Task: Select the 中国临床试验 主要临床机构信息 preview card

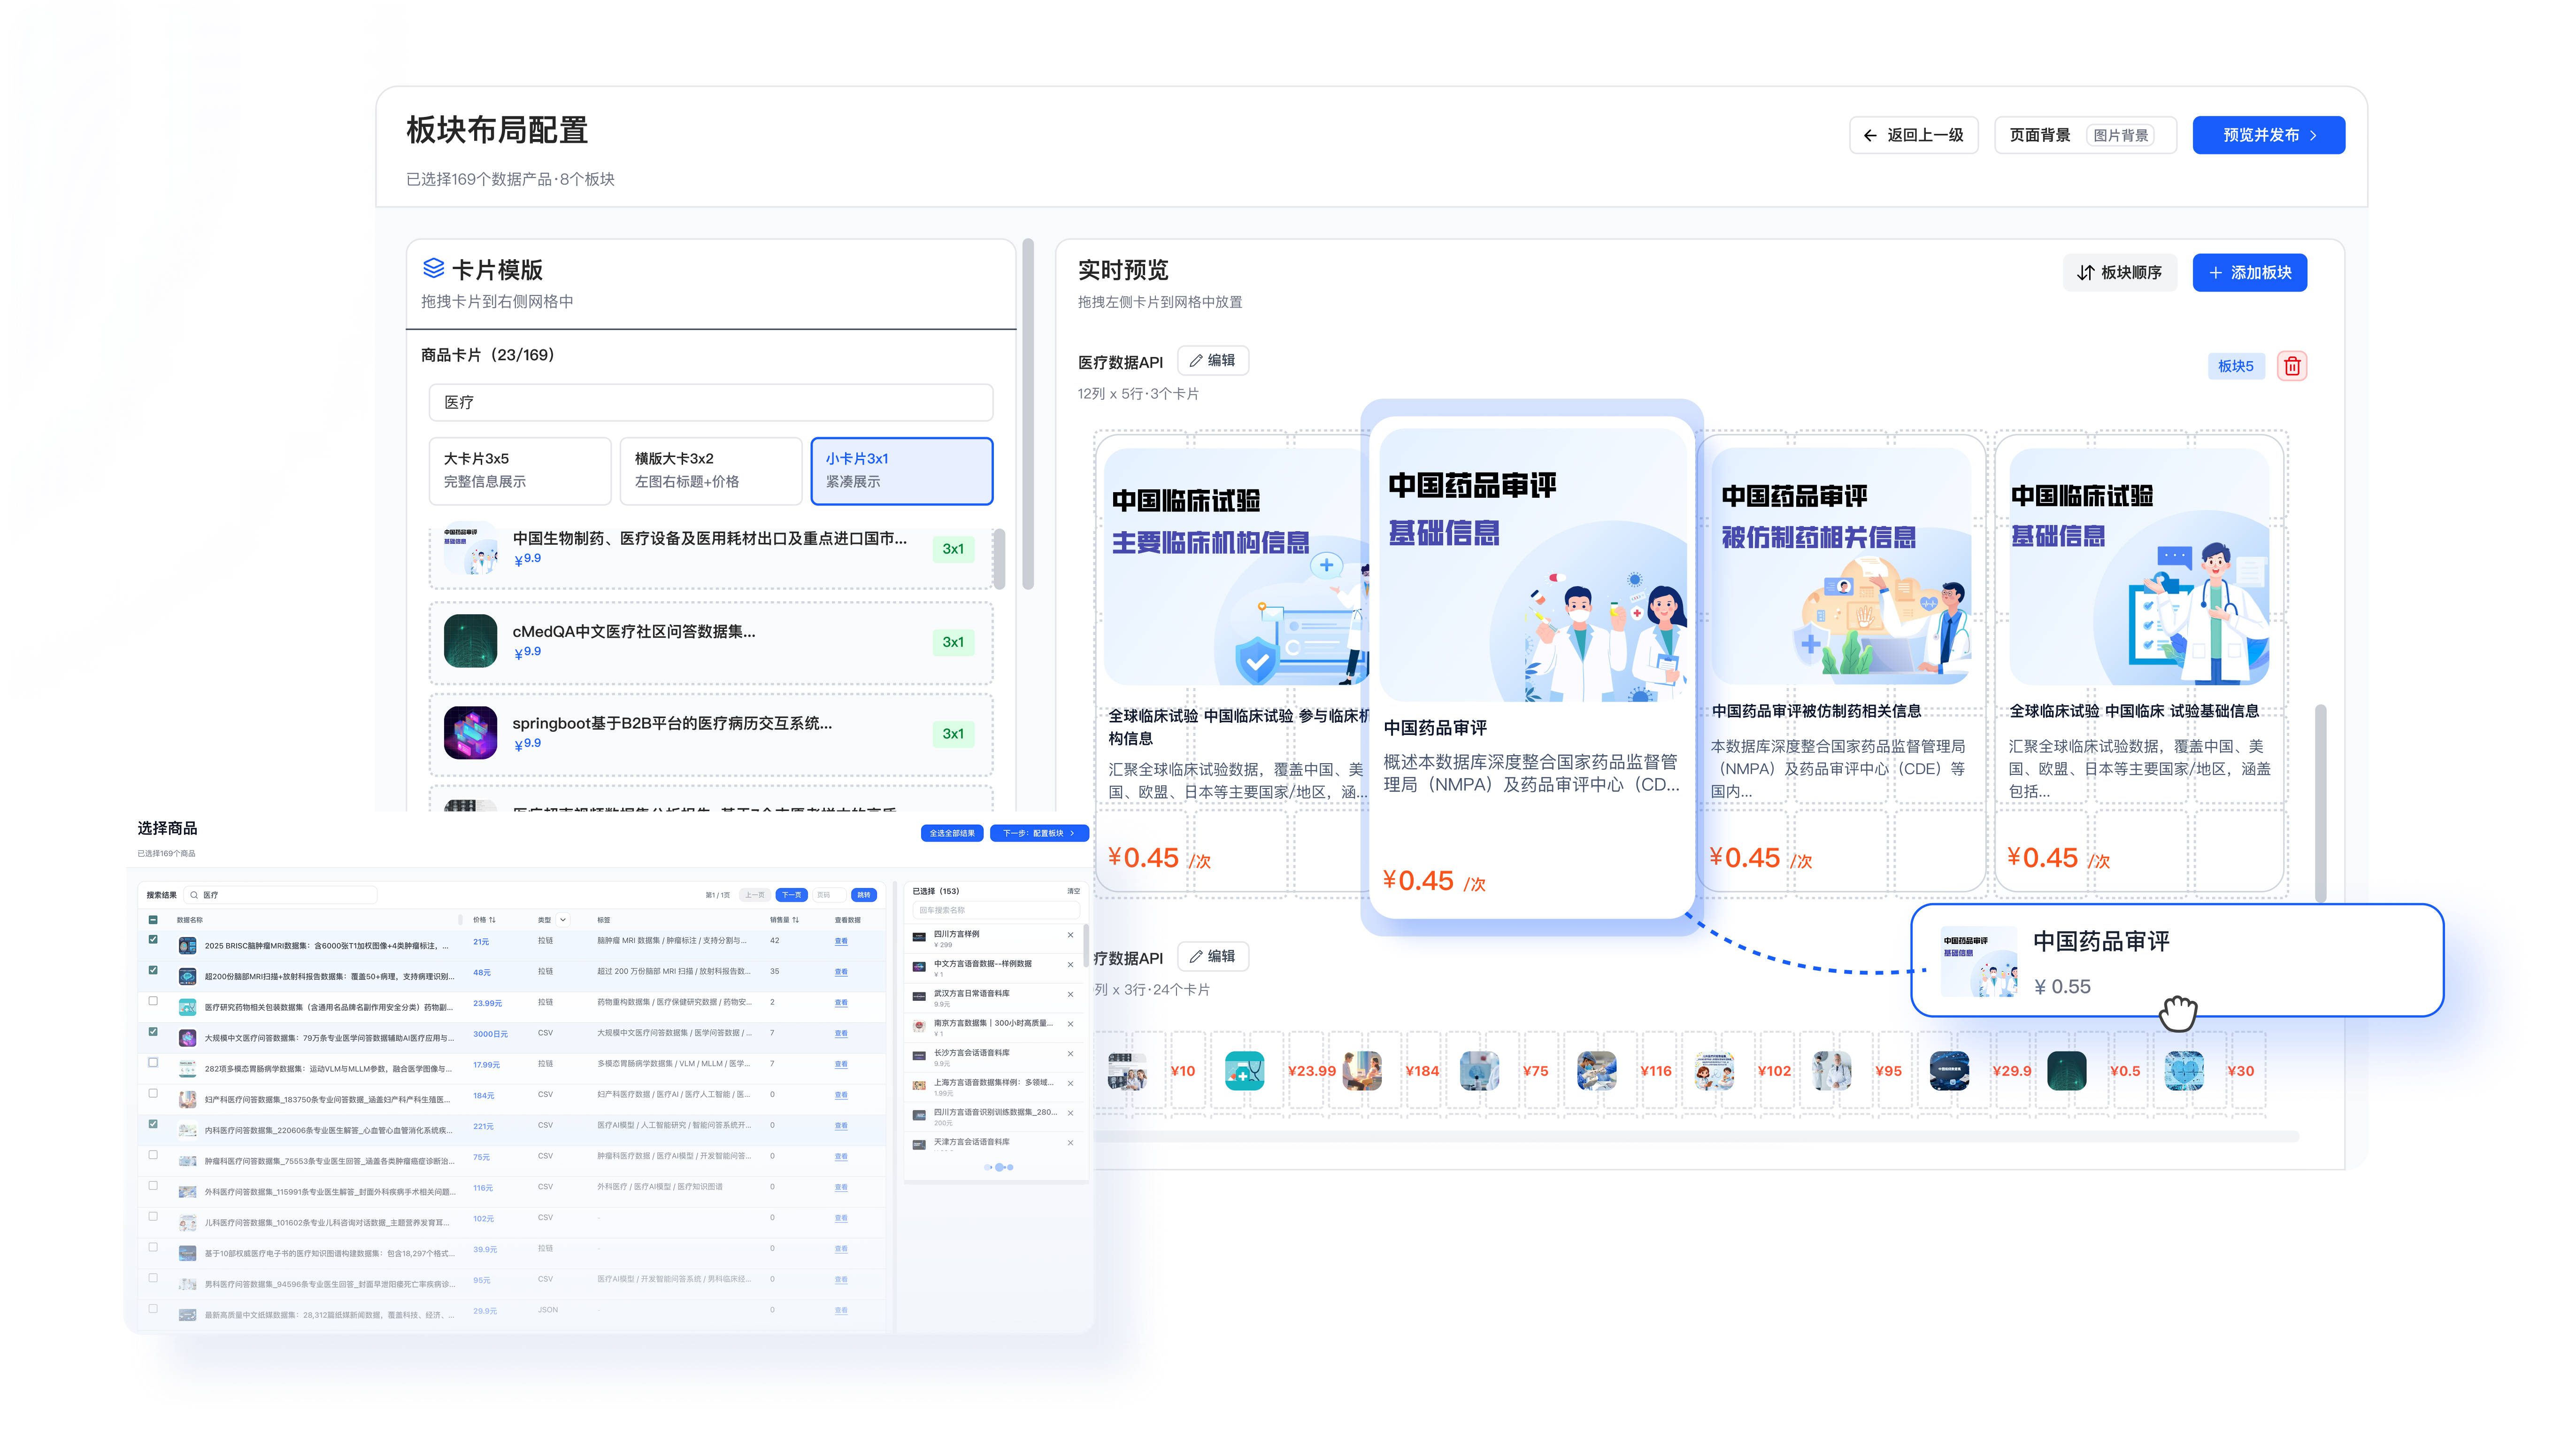Action: click(x=1234, y=662)
